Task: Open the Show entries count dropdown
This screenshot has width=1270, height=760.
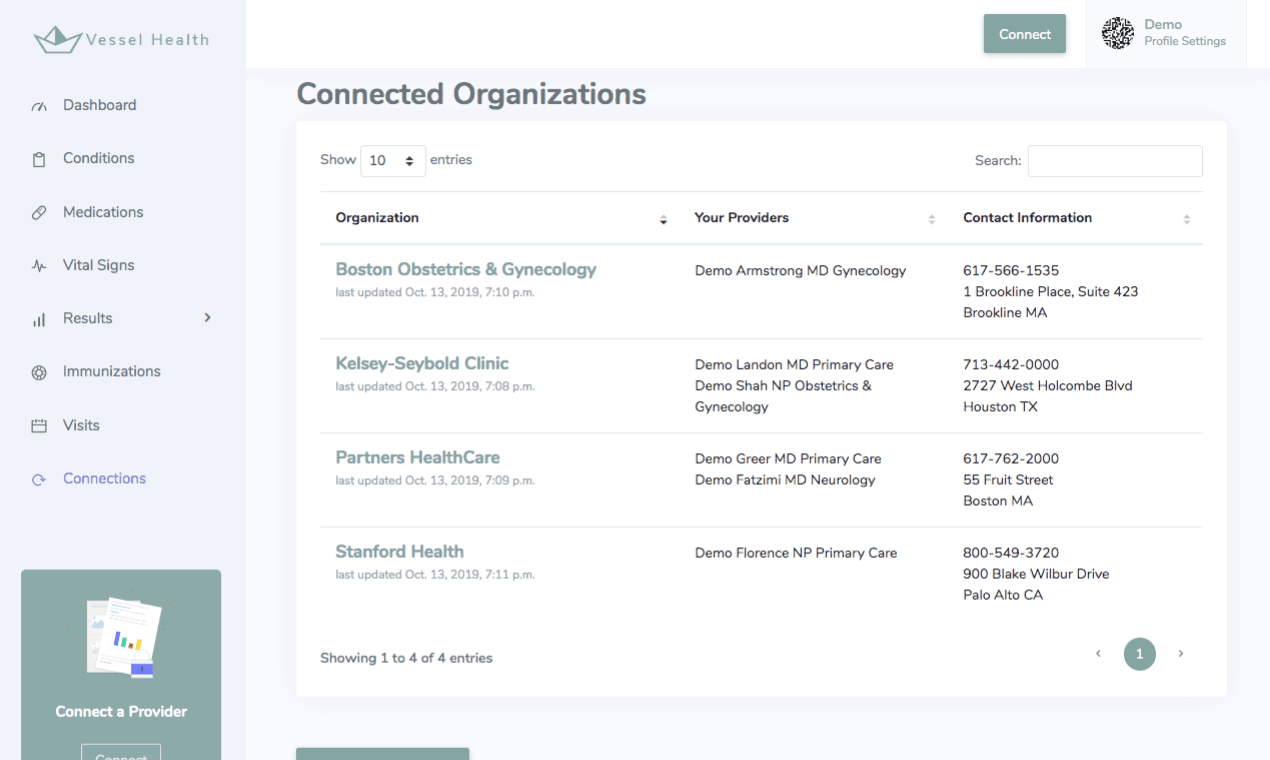Action: [x=393, y=160]
